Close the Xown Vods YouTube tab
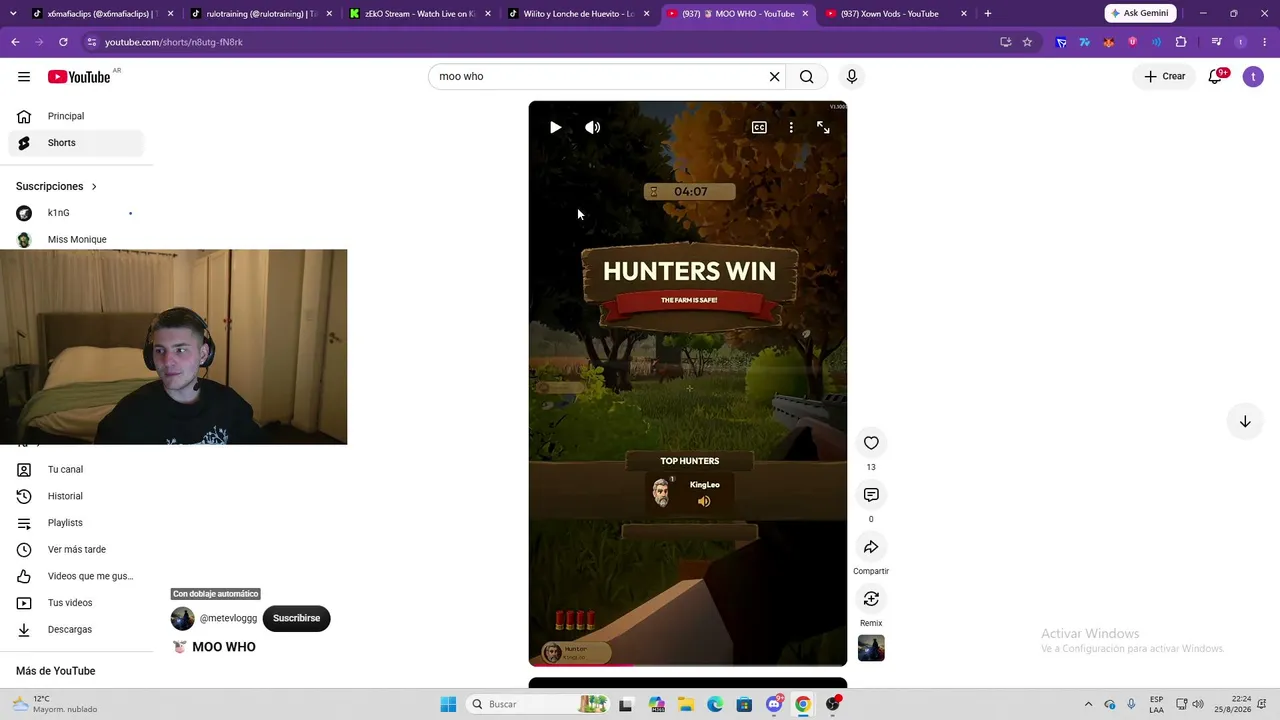Screen dimensions: 1280x720 [964, 14]
